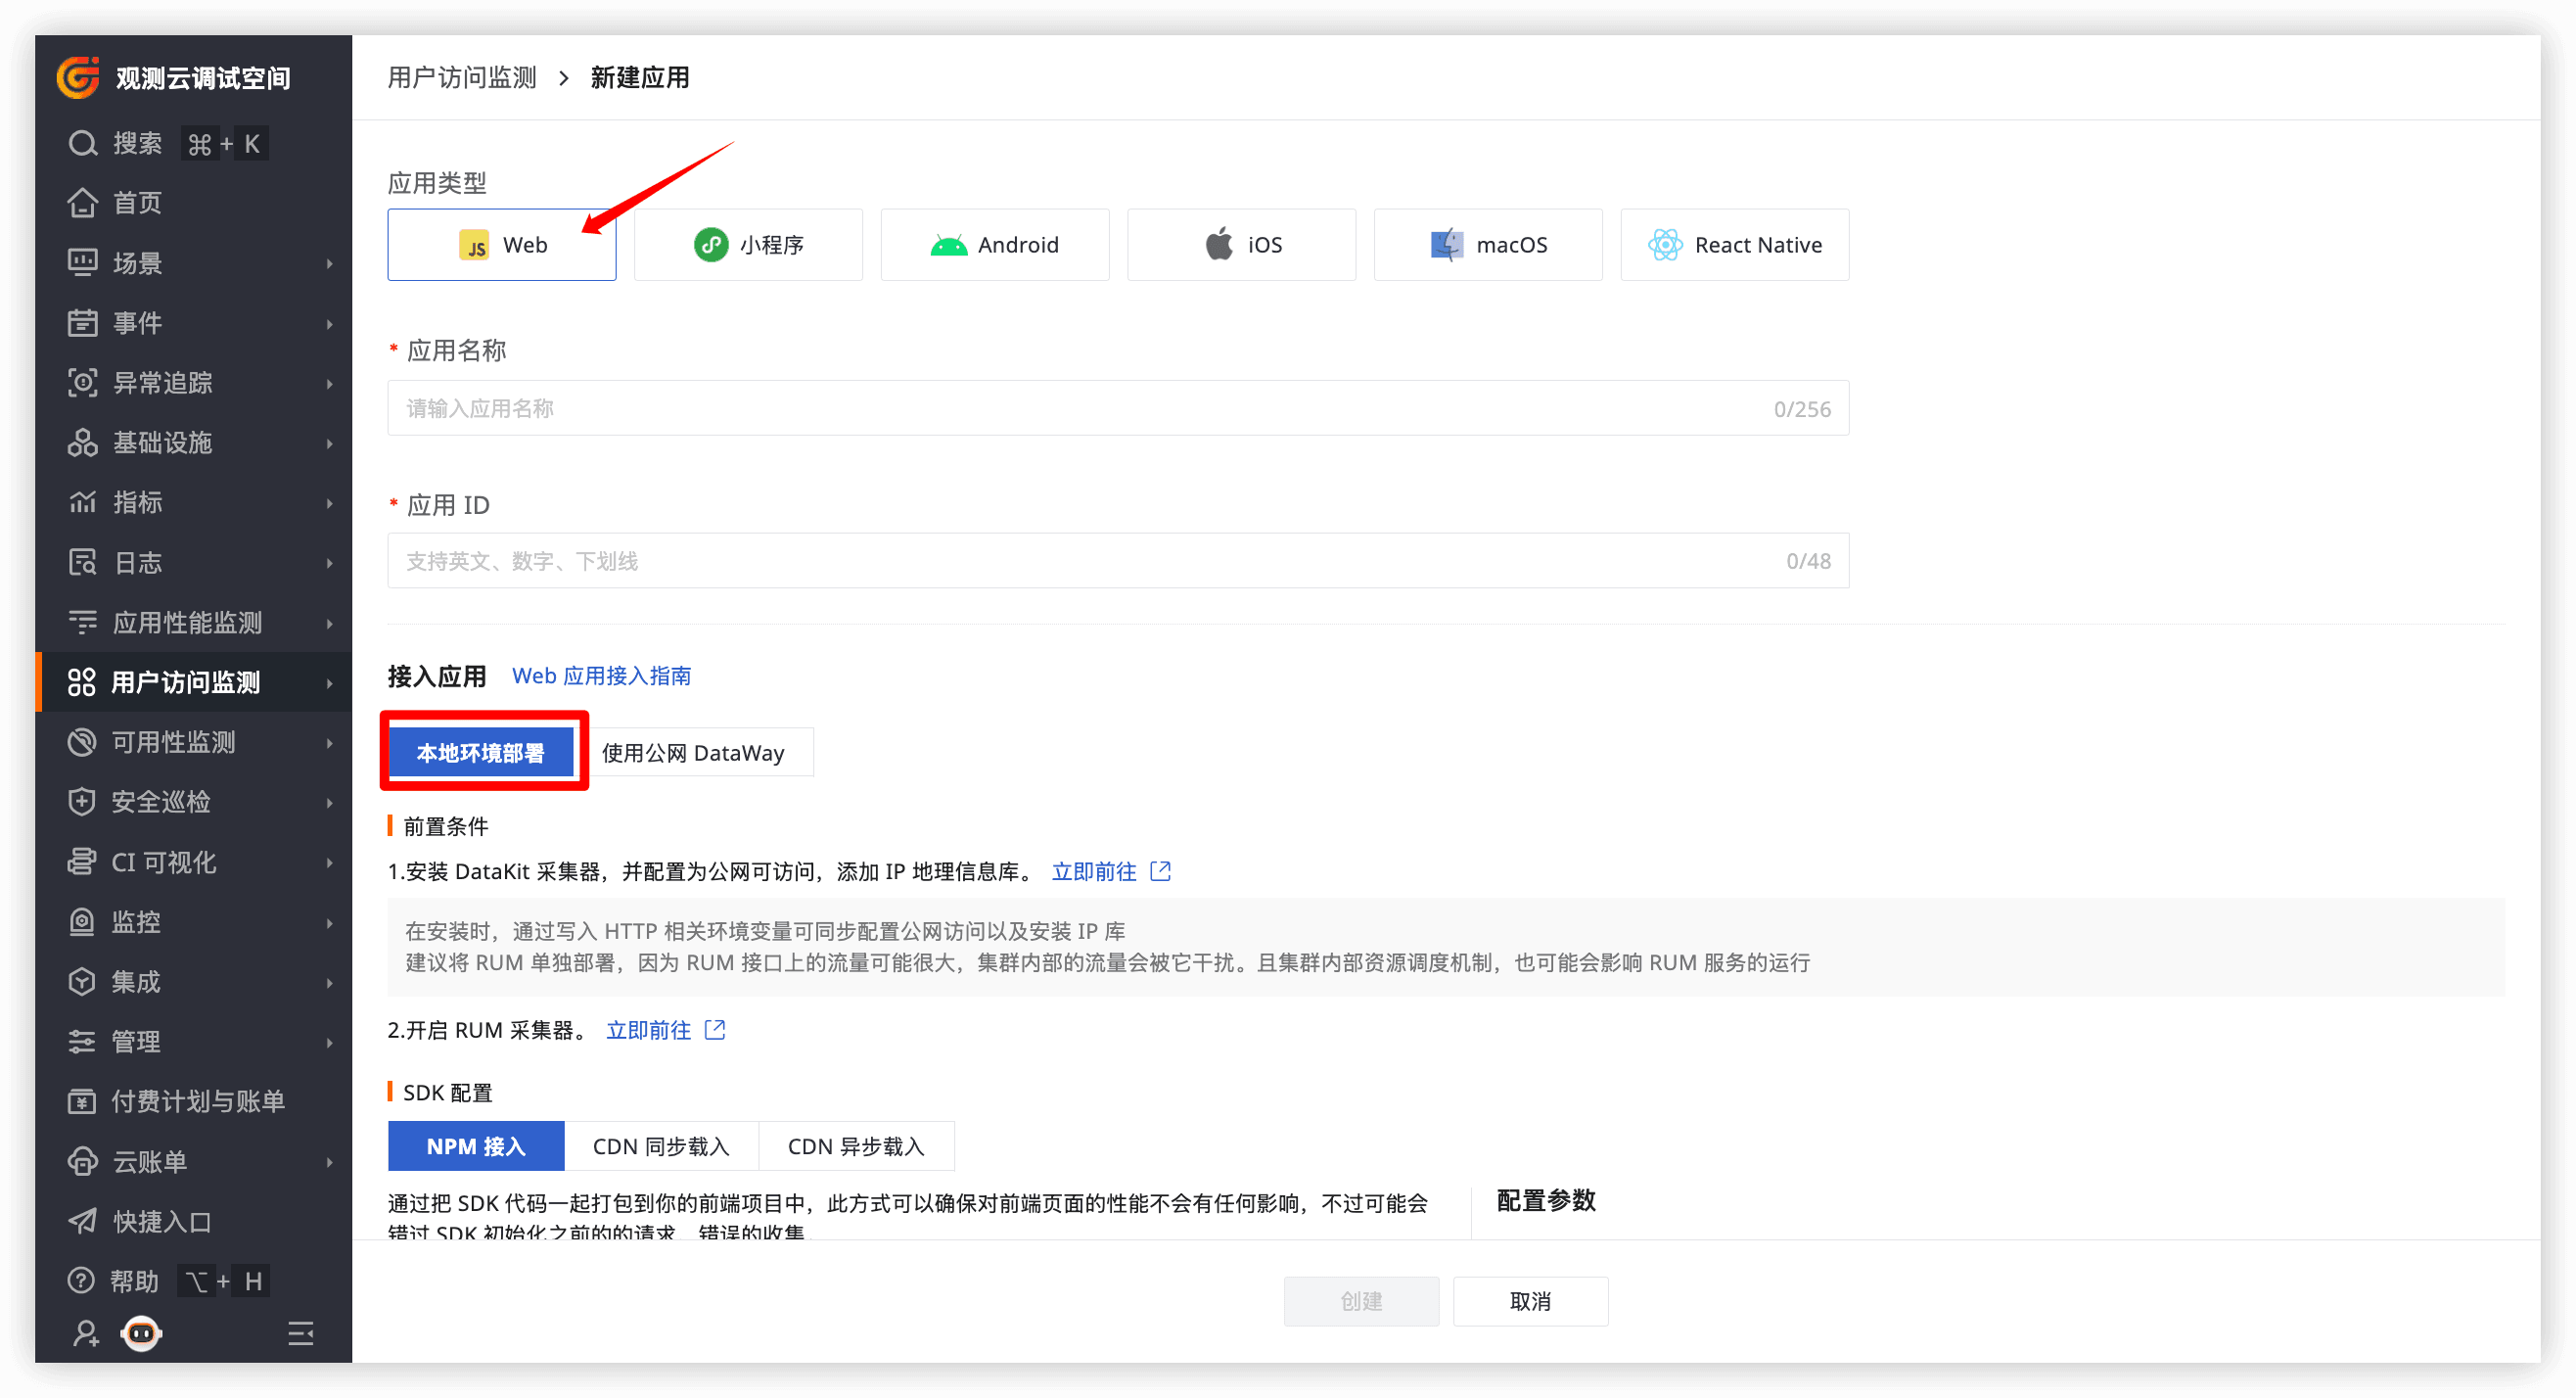
Task: Open the Web 应用接入指南 link
Action: [x=602, y=675]
